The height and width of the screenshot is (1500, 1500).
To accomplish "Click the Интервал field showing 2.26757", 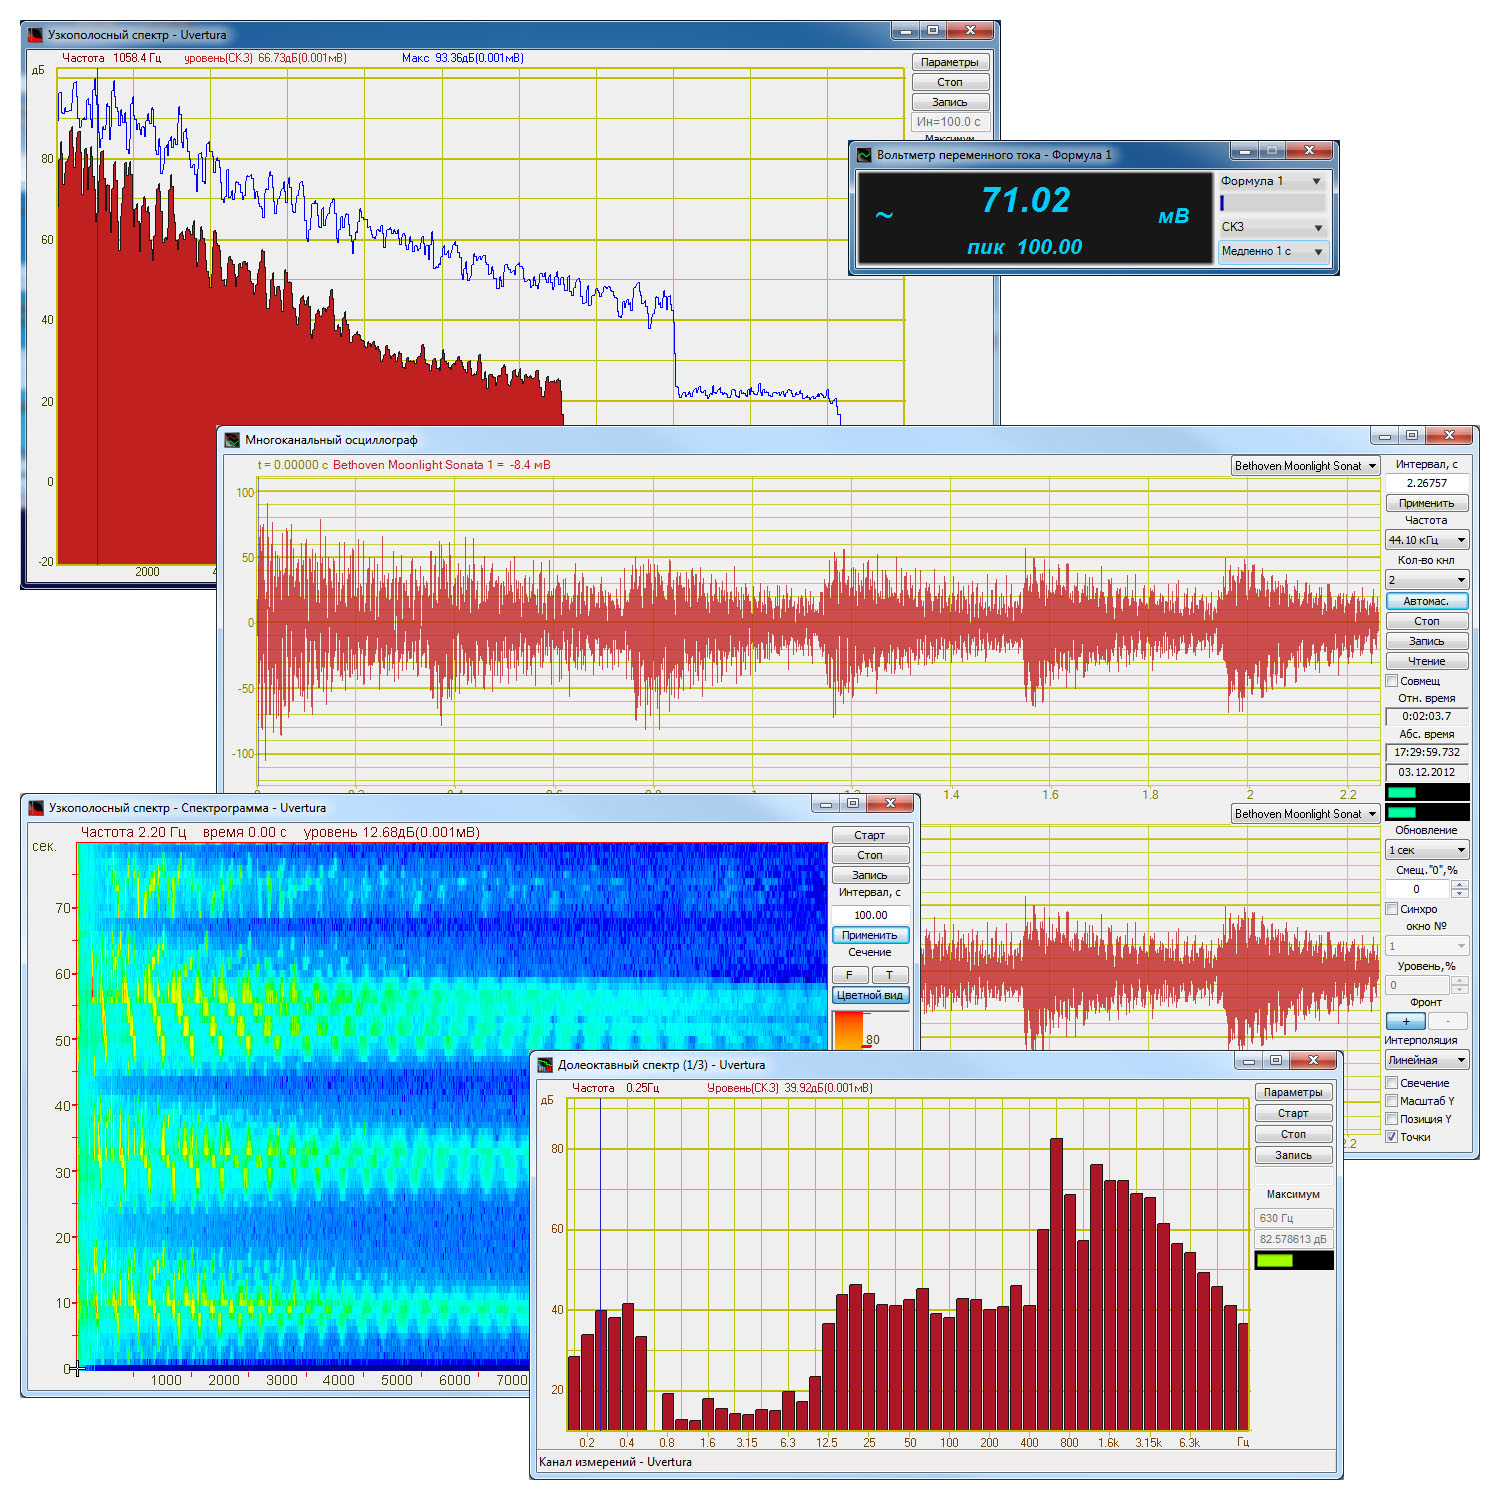I will tap(1427, 483).
